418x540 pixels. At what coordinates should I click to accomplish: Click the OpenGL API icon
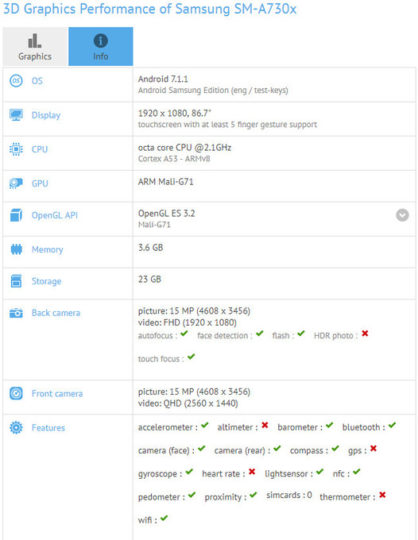[x=16, y=215]
